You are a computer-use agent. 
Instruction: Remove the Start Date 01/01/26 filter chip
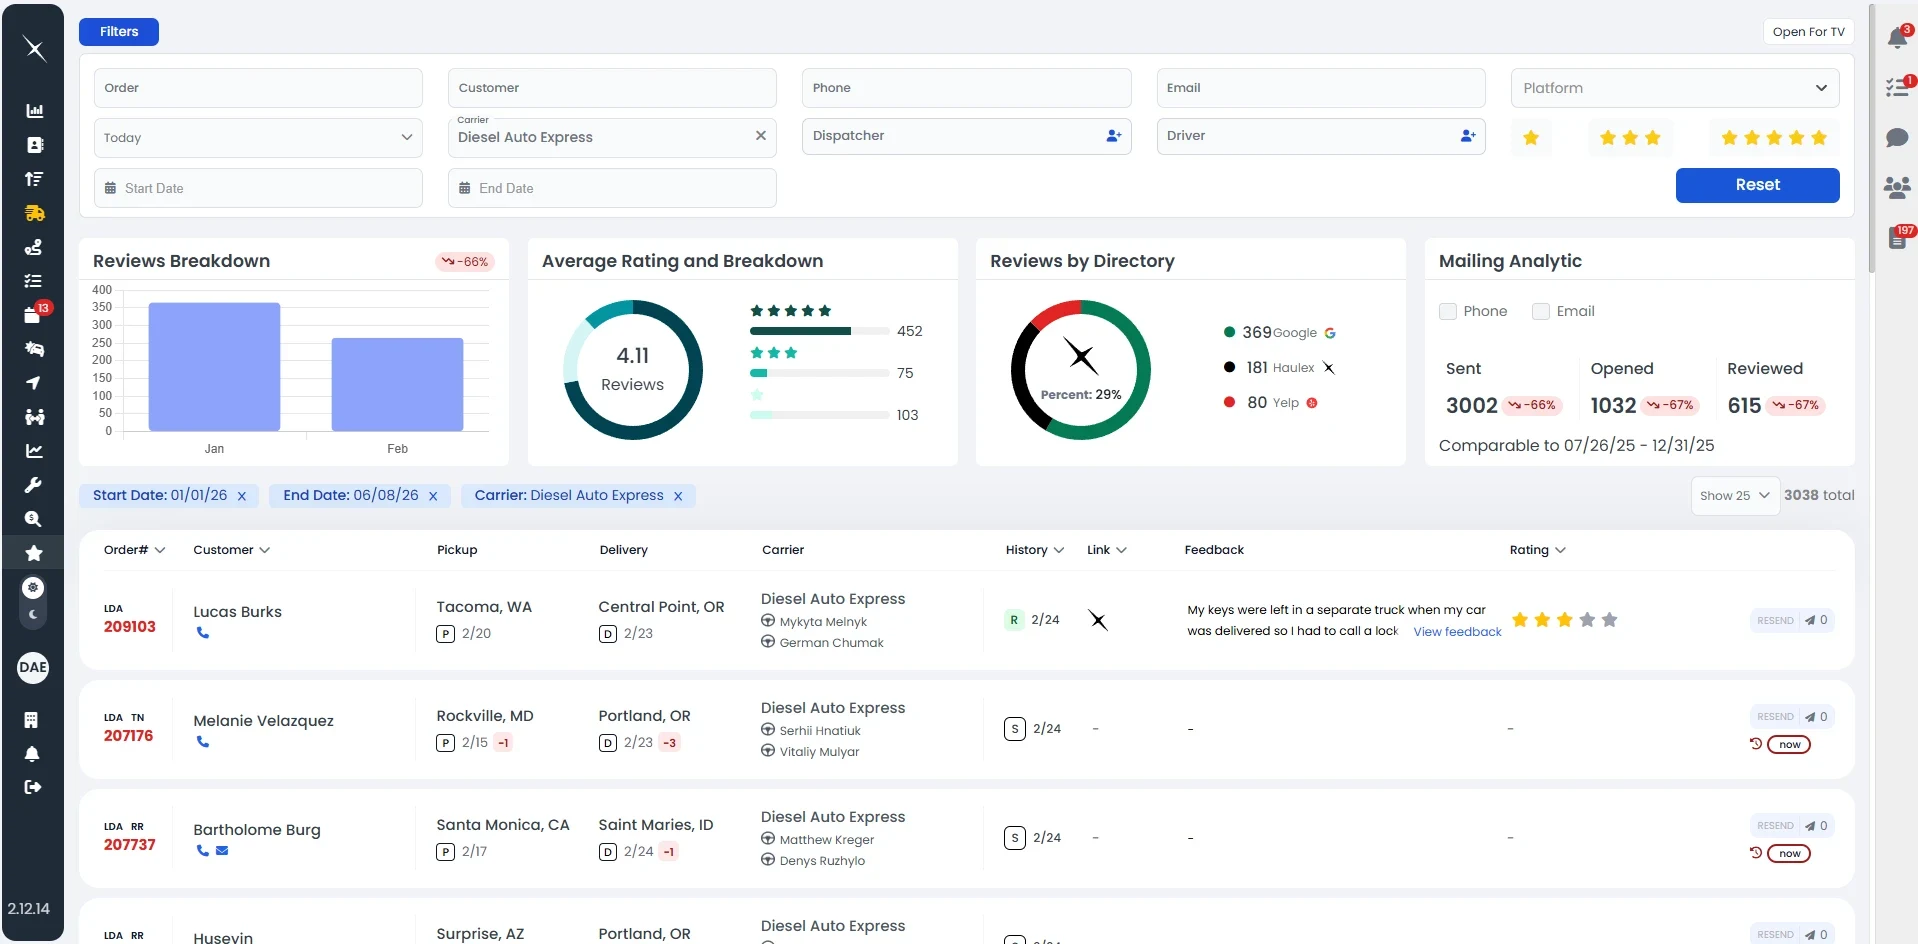pyautogui.click(x=242, y=496)
